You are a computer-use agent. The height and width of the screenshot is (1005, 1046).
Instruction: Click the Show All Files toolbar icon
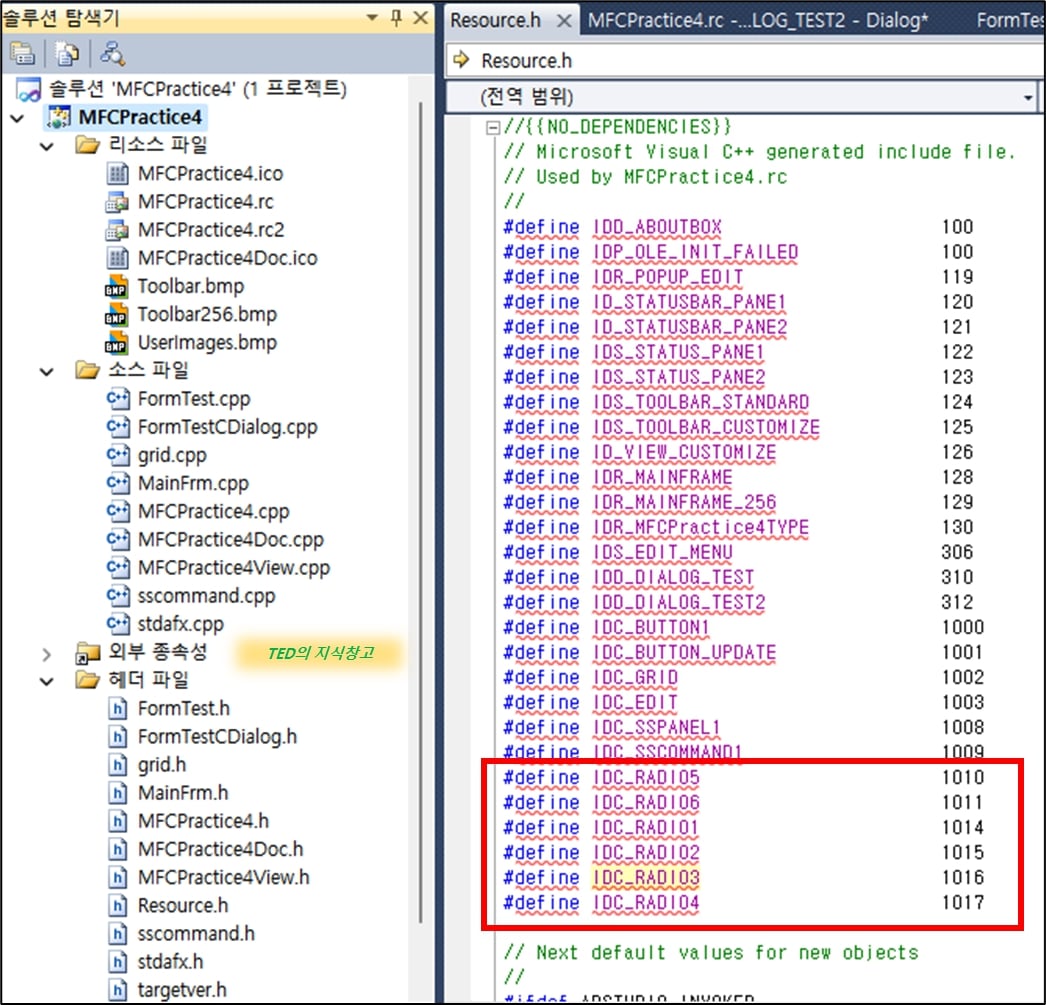pos(67,54)
